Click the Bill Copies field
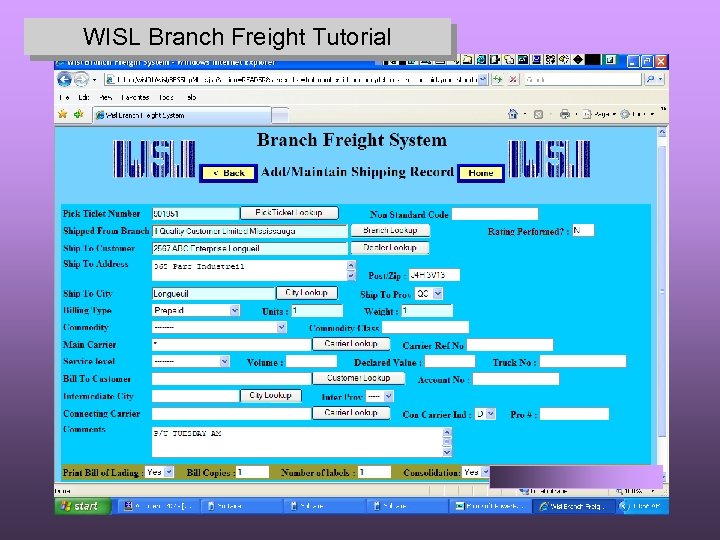Viewport: 720px width, 540px height. [x=253, y=472]
